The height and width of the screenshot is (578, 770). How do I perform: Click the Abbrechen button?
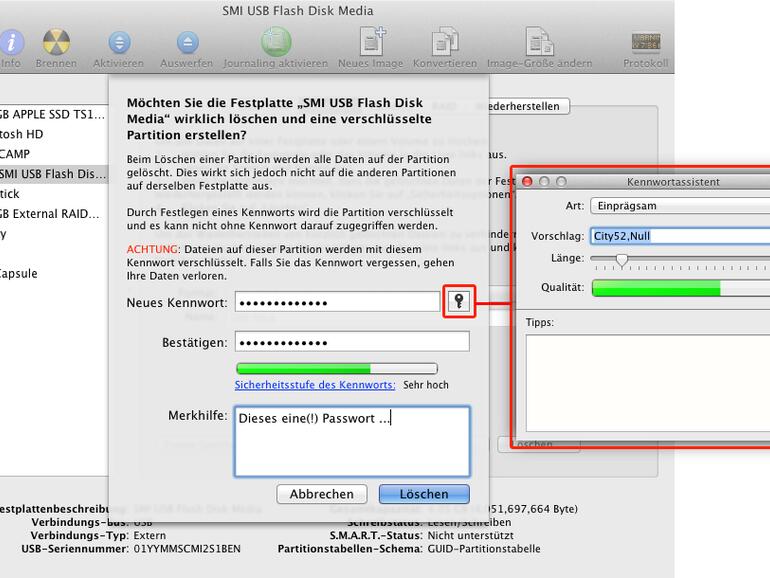click(x=322, y=494)
